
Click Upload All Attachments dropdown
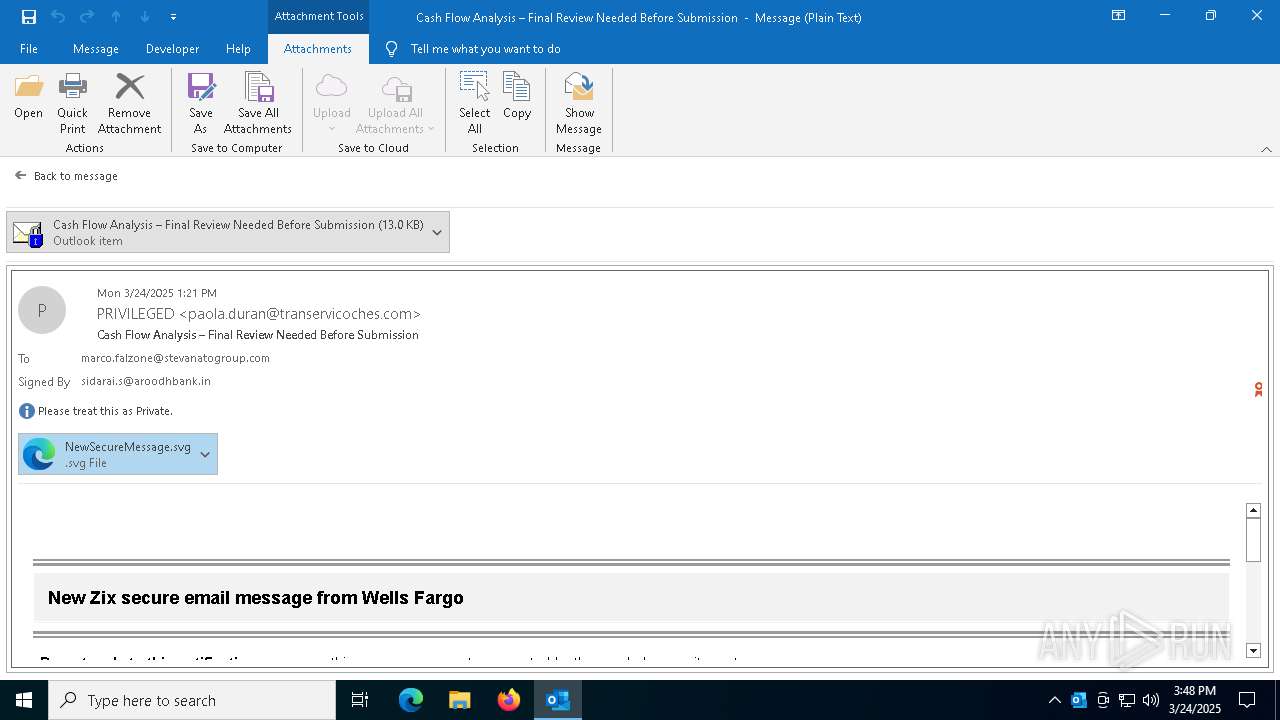coord(395,104)
